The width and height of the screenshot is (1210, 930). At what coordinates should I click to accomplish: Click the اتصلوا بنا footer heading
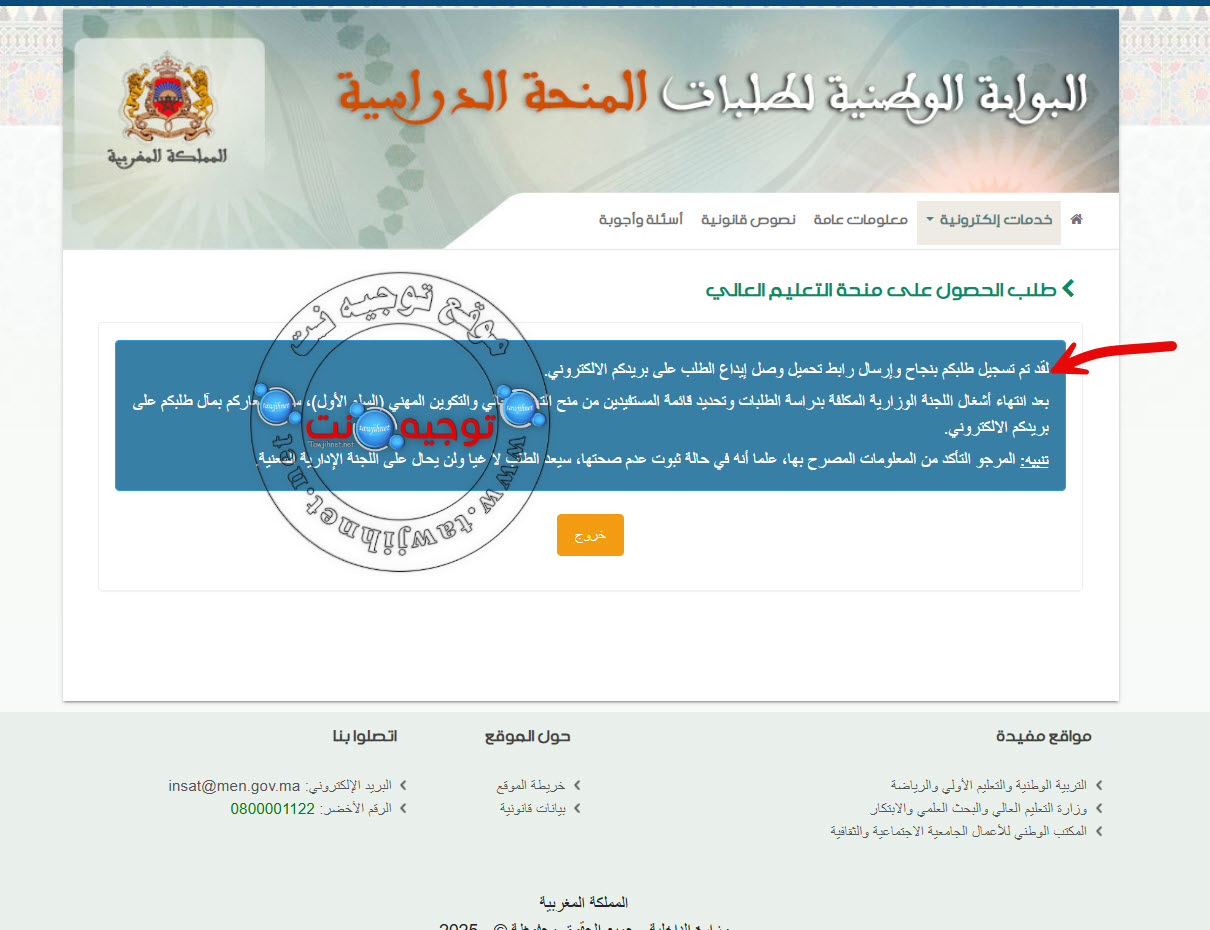coord(365,736)
